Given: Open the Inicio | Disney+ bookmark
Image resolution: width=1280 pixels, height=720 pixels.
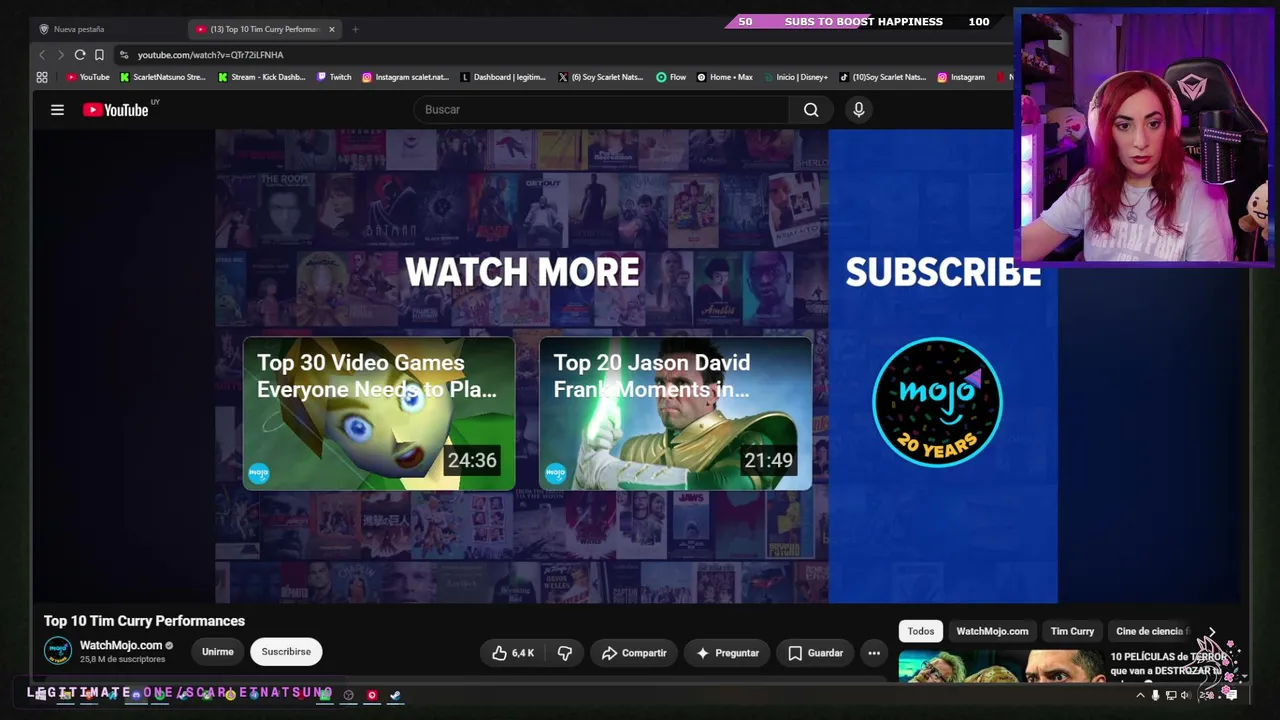Looking at the screenshot, I should [795, 77].
